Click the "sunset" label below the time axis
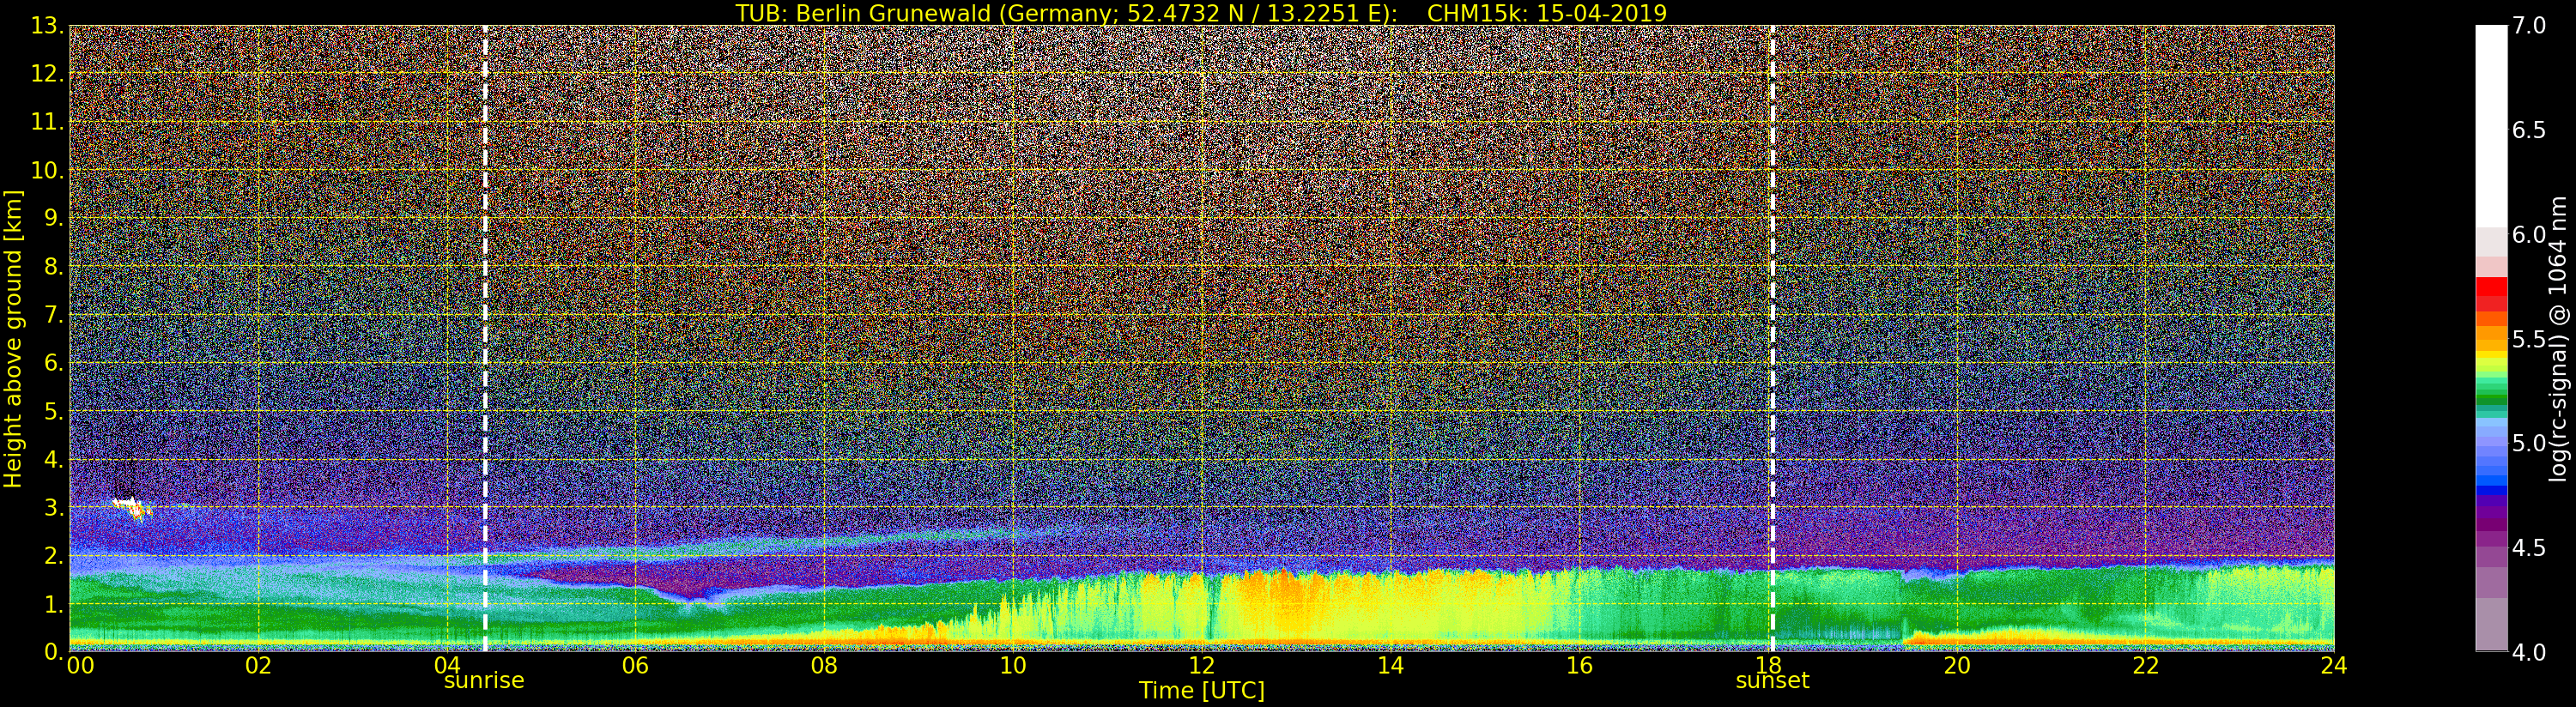Viewport: 2576px width, 707px height. point(1772,681)
